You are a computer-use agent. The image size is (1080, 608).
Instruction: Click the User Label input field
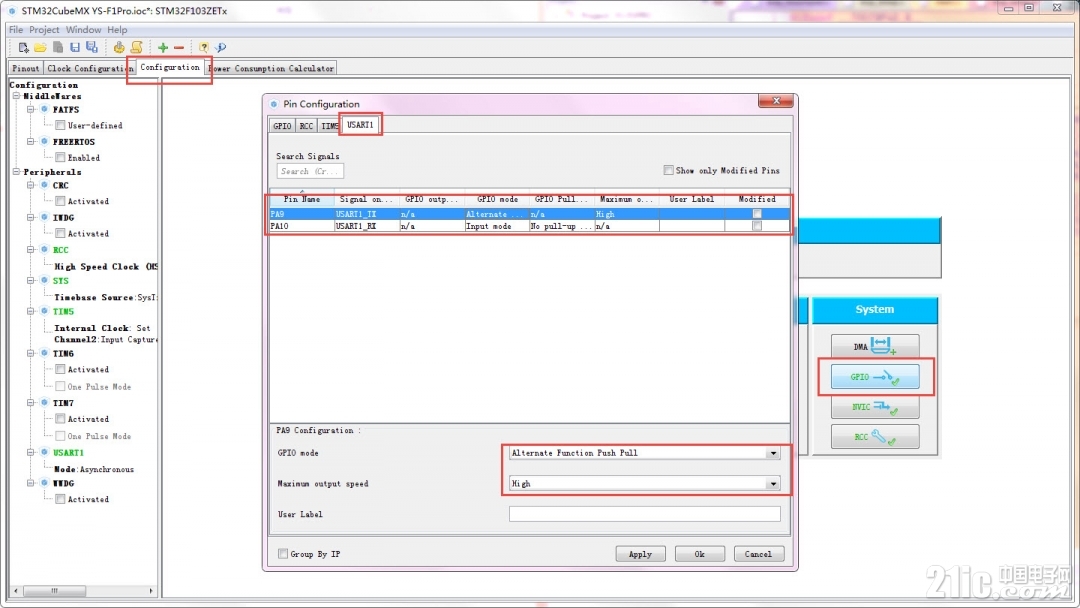(x=645, y=514)
